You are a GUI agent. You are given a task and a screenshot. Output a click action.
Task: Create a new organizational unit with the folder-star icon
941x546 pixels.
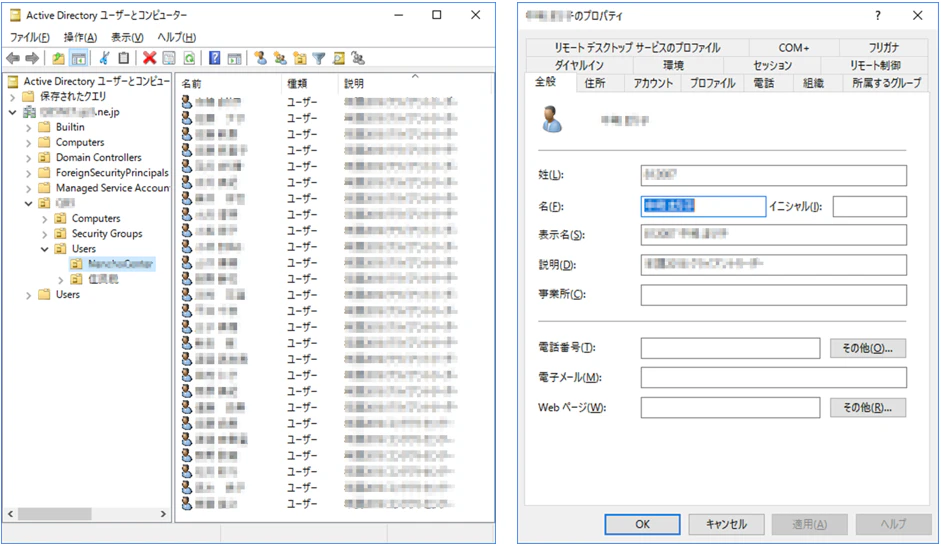(299, 58)
